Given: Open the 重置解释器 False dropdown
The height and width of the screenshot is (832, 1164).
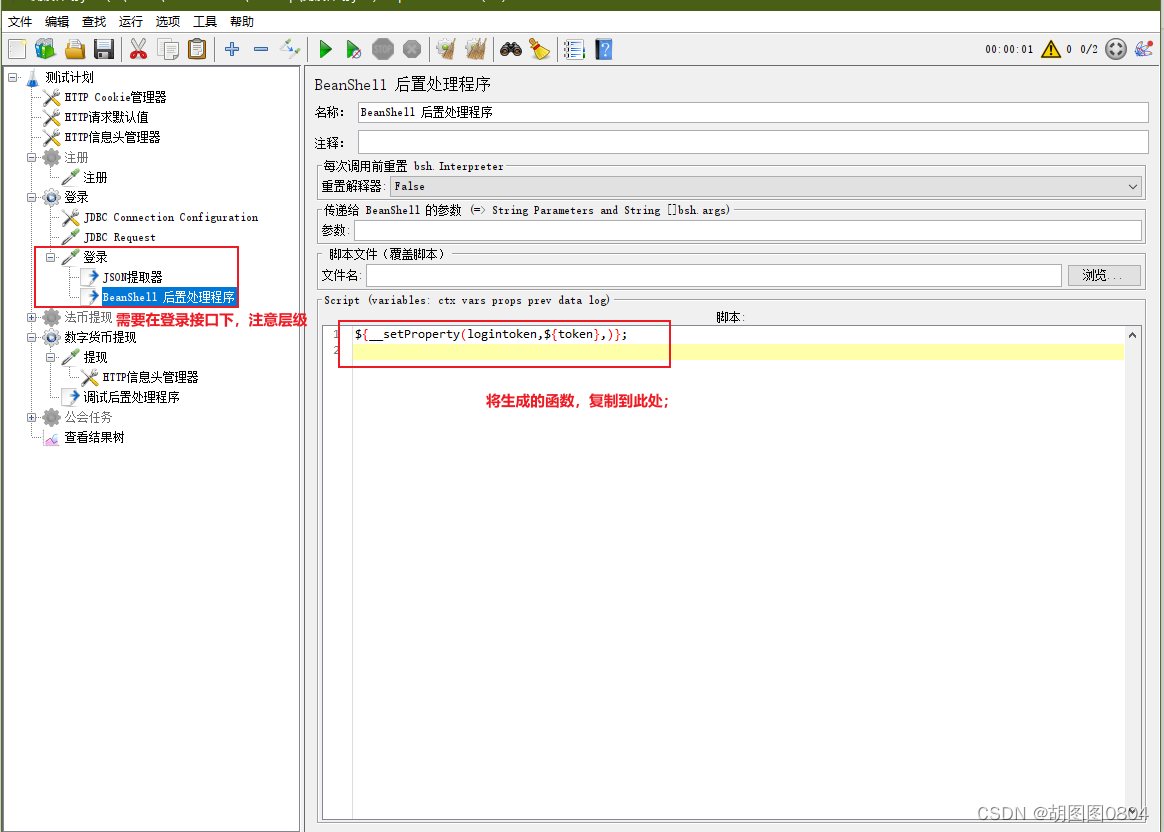Looking at the screenshot, I should tap(1130, 186).
